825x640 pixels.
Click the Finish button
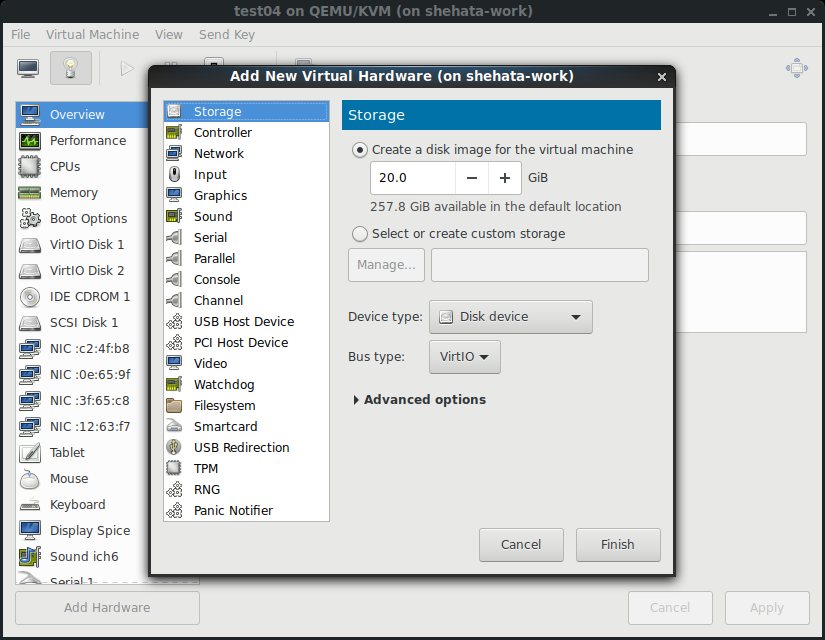[618, 545]
